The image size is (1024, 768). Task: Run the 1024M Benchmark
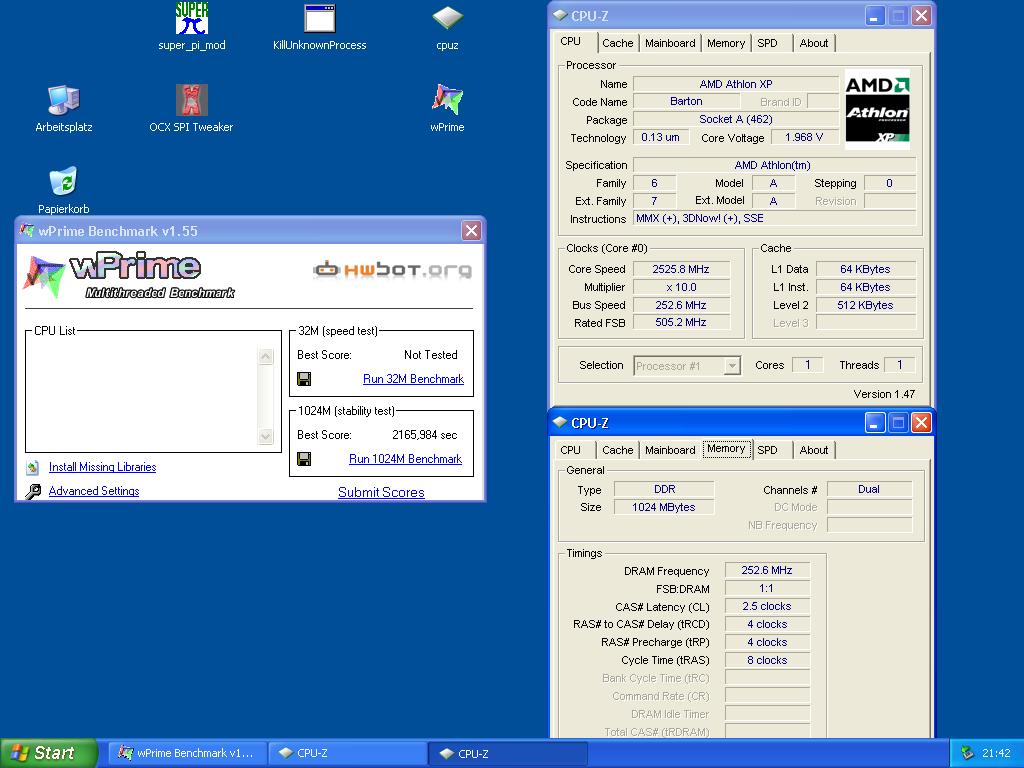(406, 459)
